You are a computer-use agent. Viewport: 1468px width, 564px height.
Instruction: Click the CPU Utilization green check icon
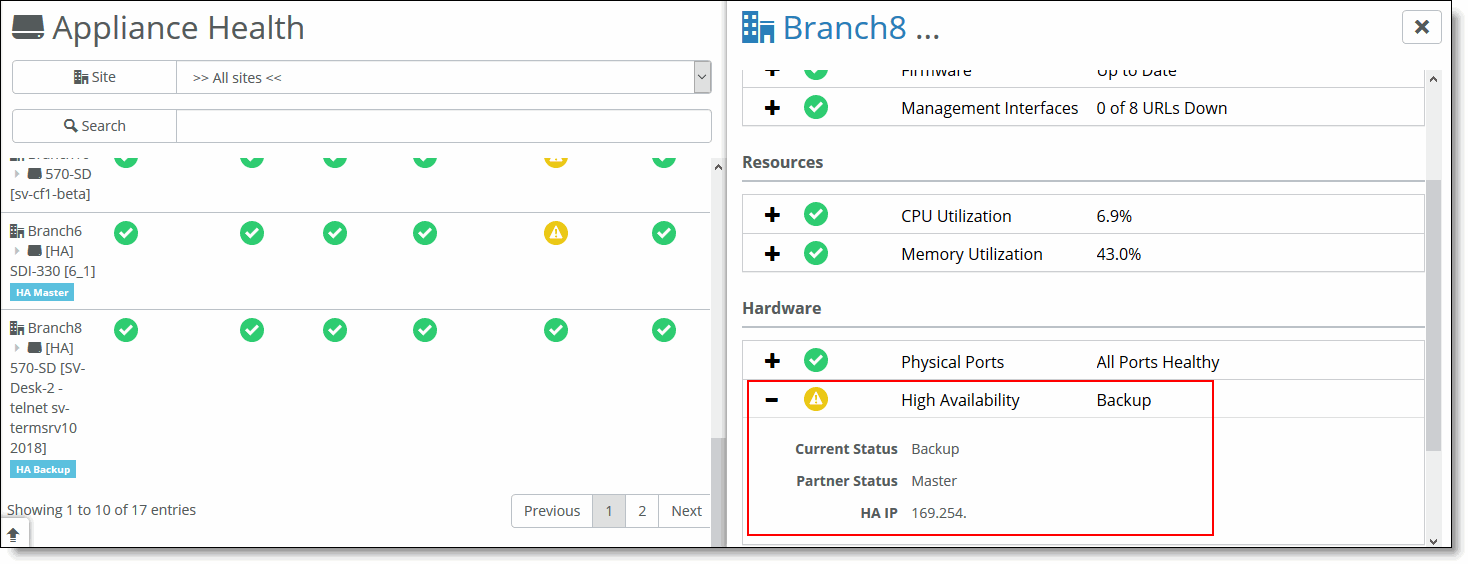tap(816, 215)
